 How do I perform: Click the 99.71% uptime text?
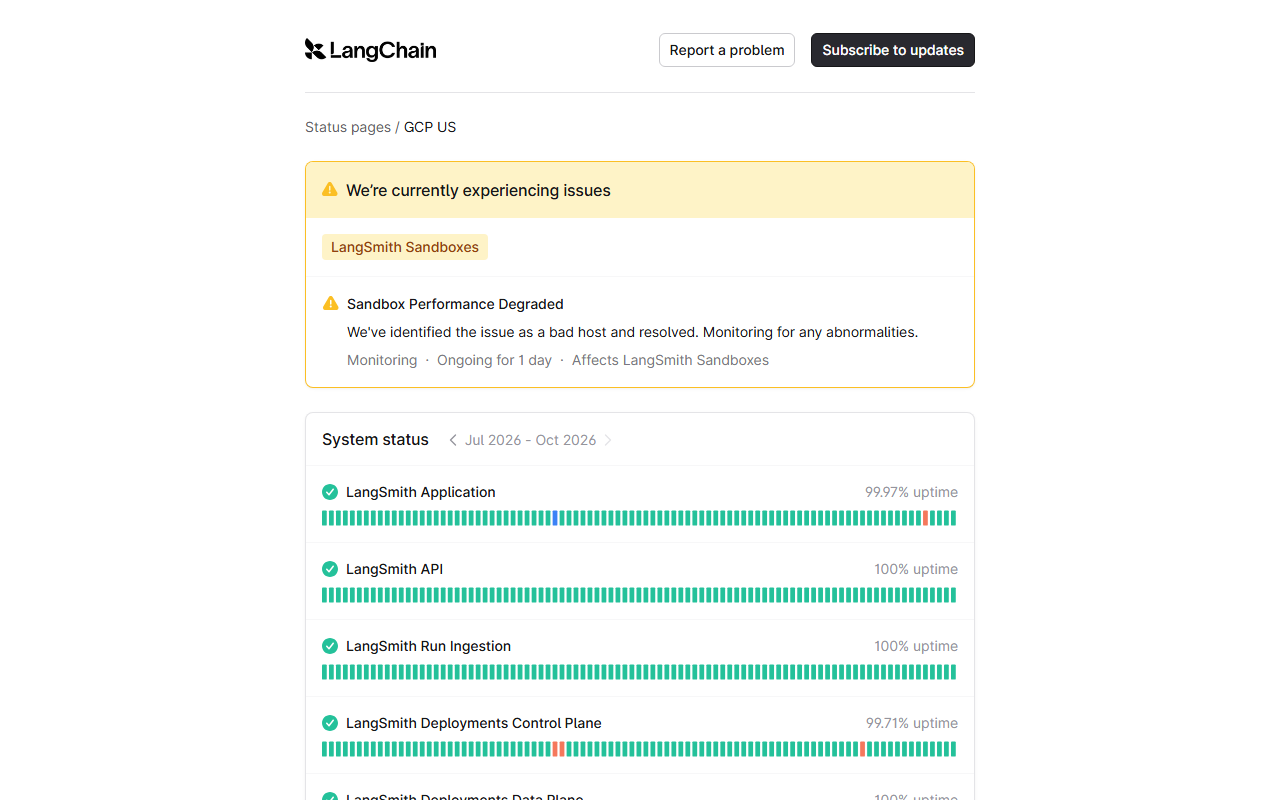pyautogui.click(x=911, y=723)
